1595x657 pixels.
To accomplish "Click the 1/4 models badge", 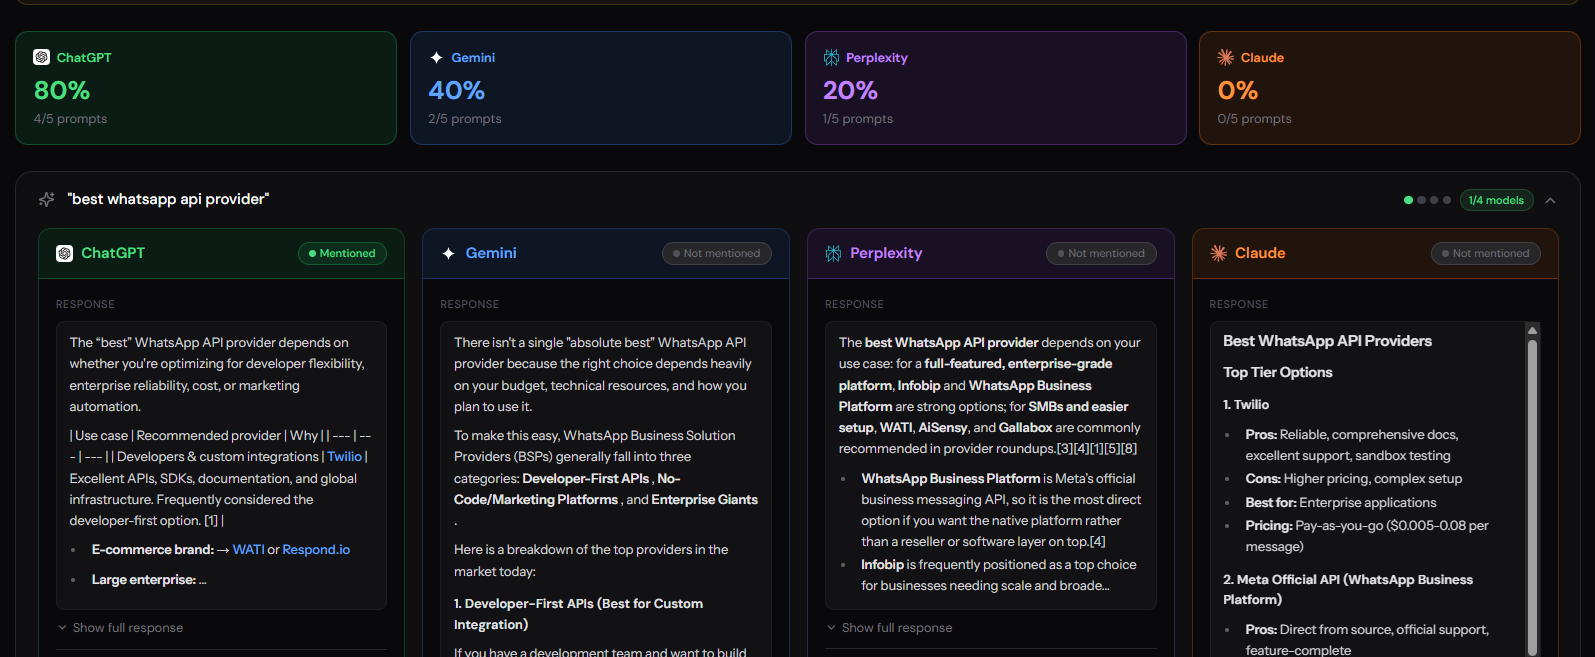I will pos(1496,200).
